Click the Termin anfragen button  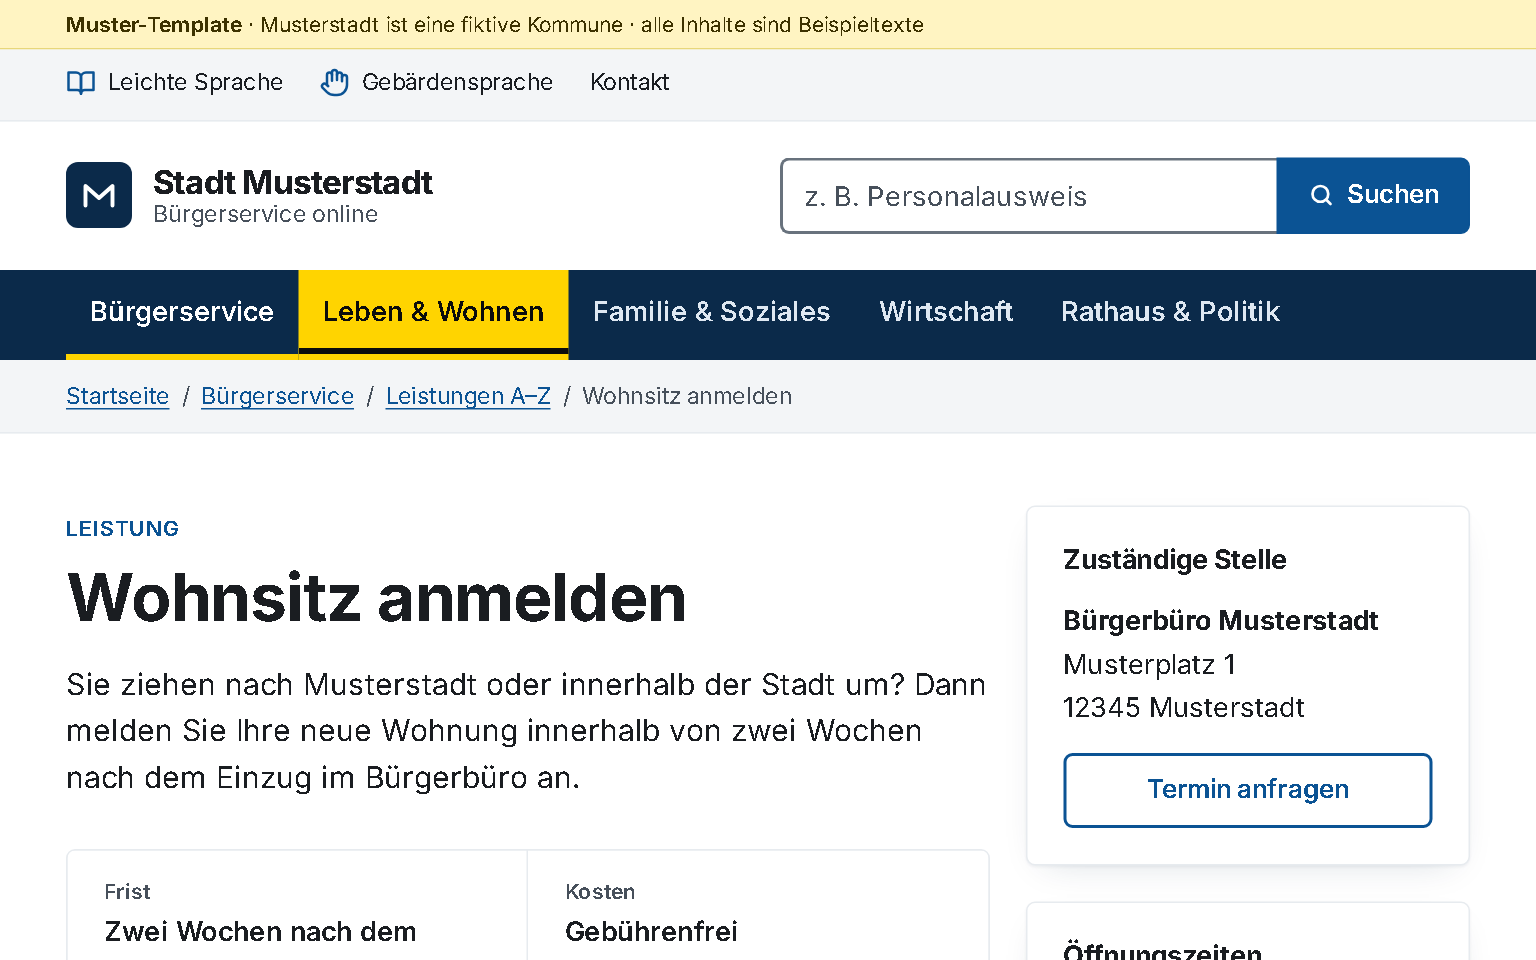point(1248,790)
